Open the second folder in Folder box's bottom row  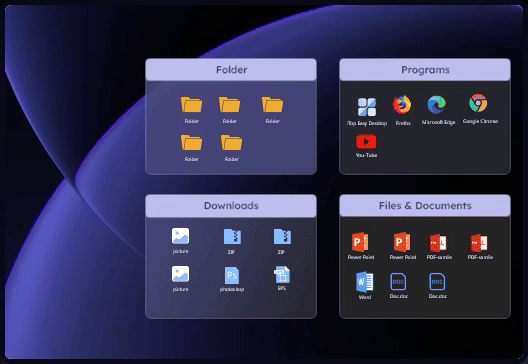point(231,142)
